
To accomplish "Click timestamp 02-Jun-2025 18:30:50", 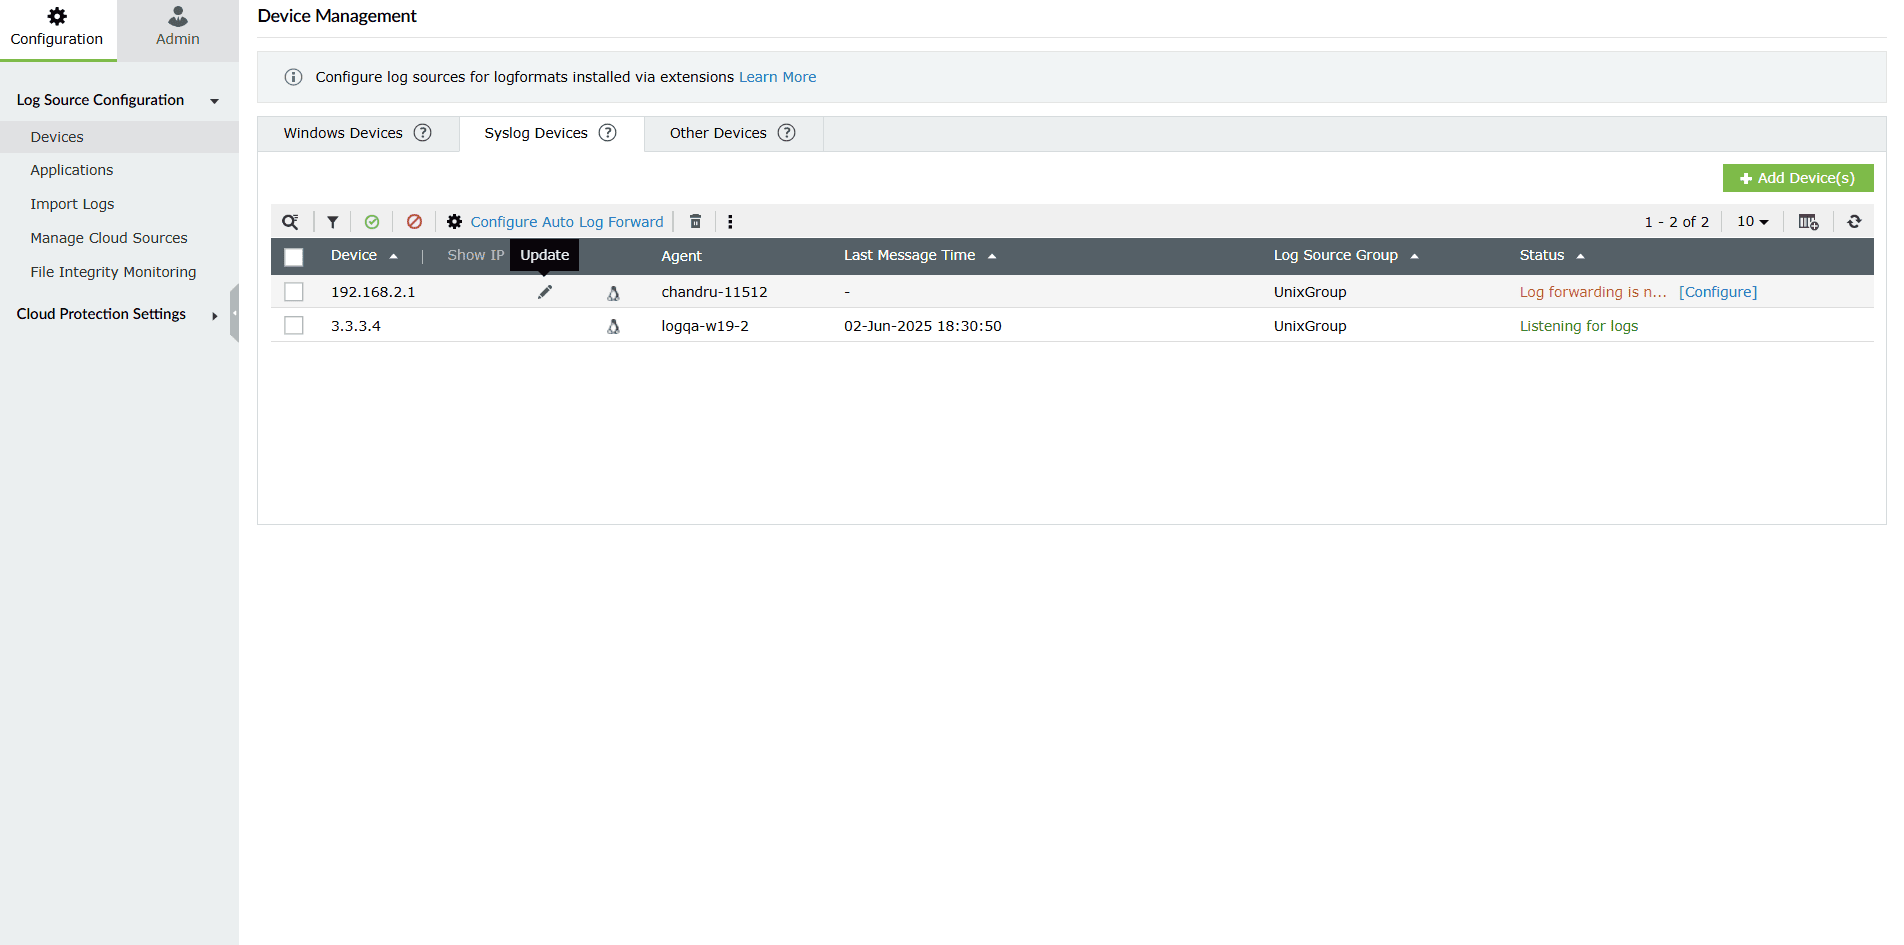I will [922, 326].
